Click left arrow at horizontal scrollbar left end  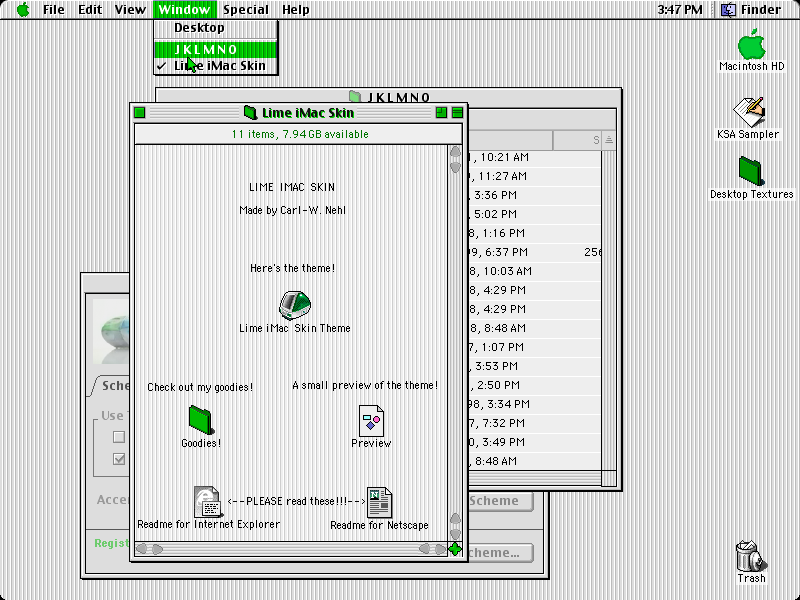click(141, 549)
